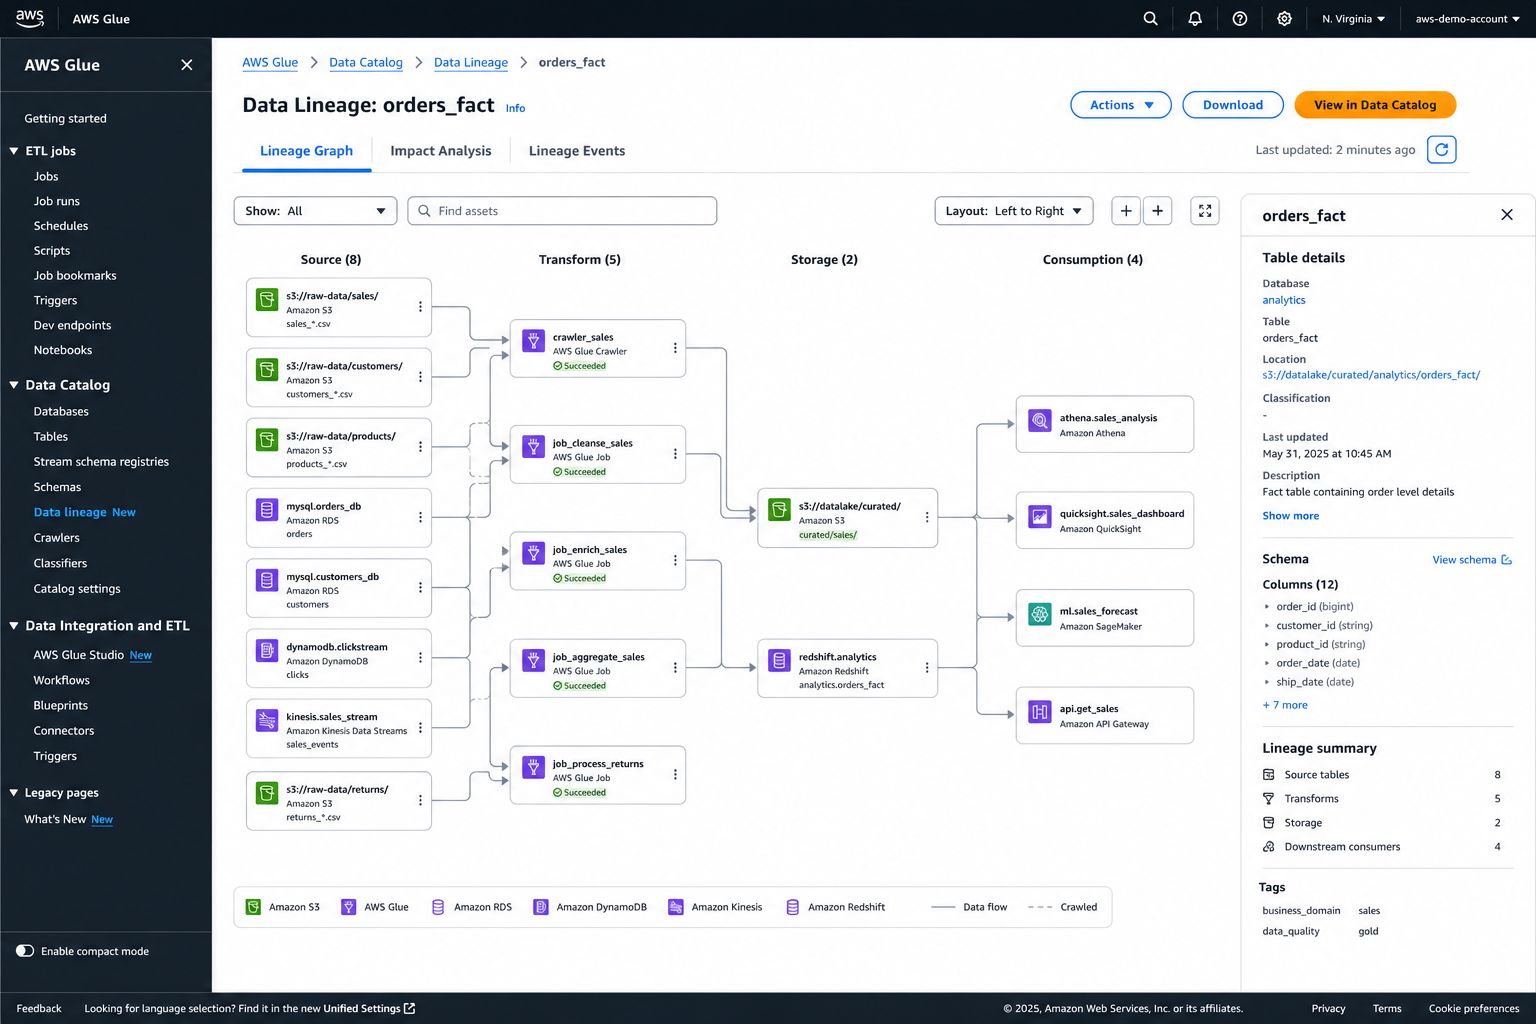
Task: Open options menu on job_process_returns node
Action: (x=675, y=774)
